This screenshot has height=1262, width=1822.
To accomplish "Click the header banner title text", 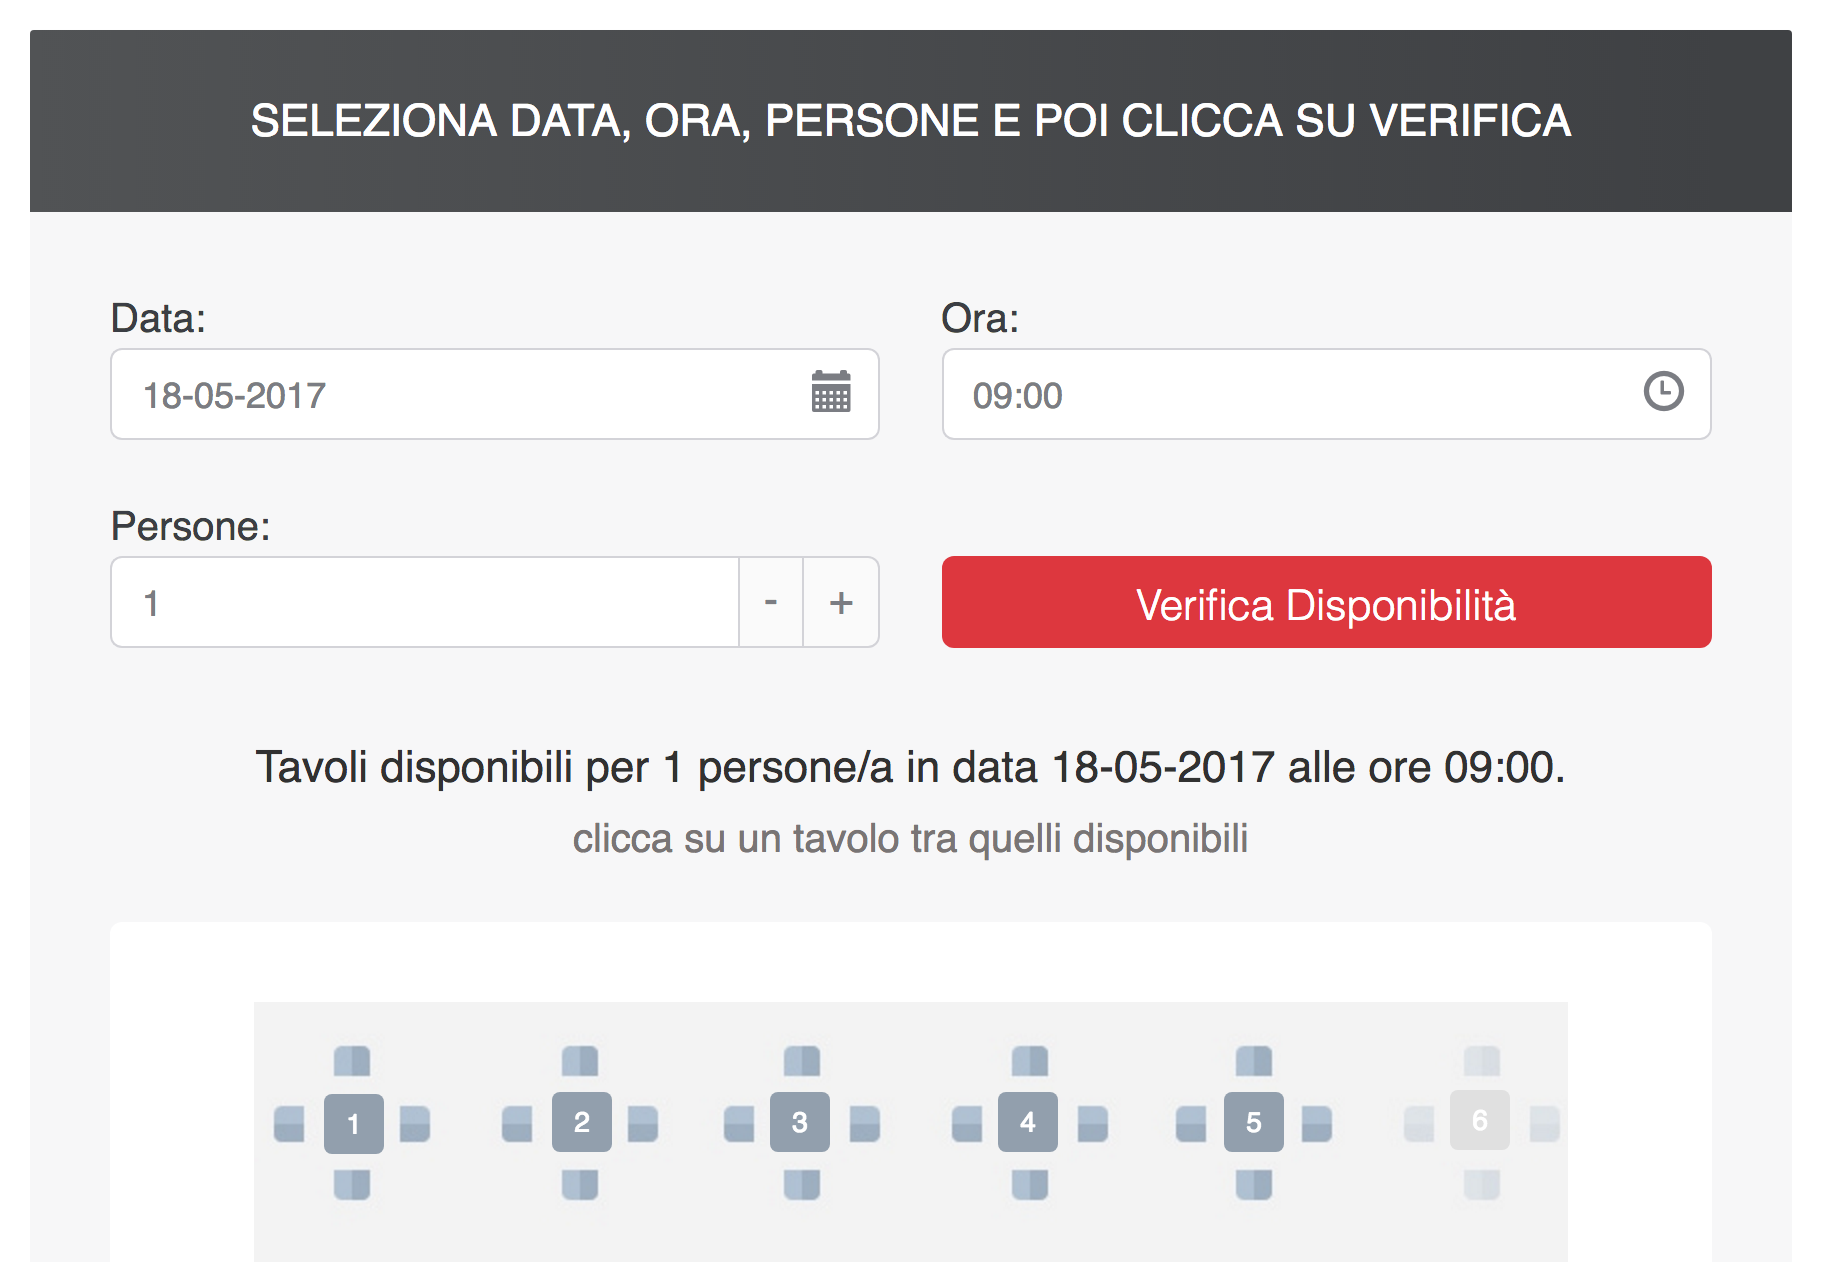I will pyautogui.click(x=910, y=121).
